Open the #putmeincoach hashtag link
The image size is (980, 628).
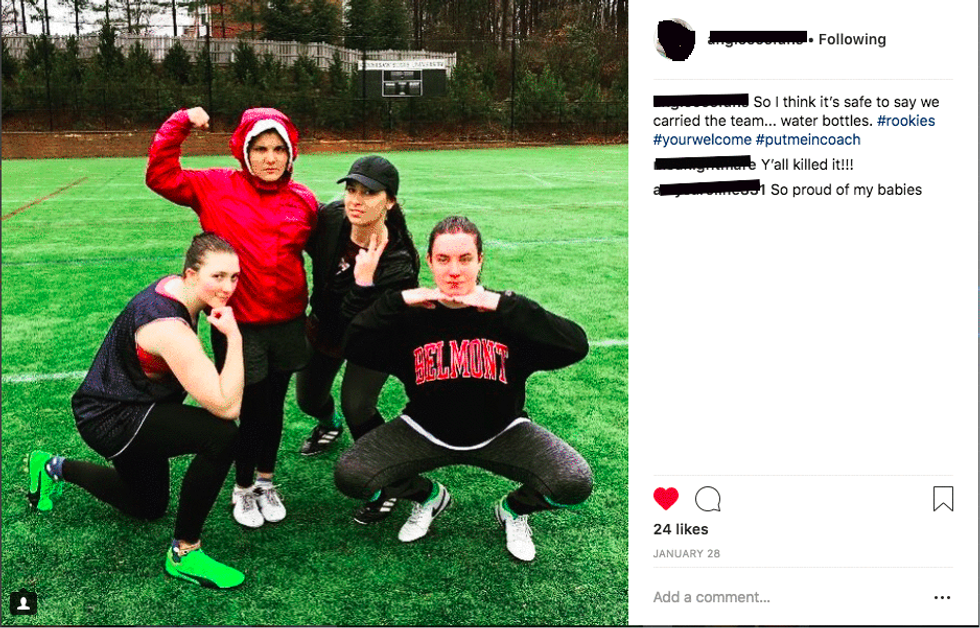coord(808,140)
